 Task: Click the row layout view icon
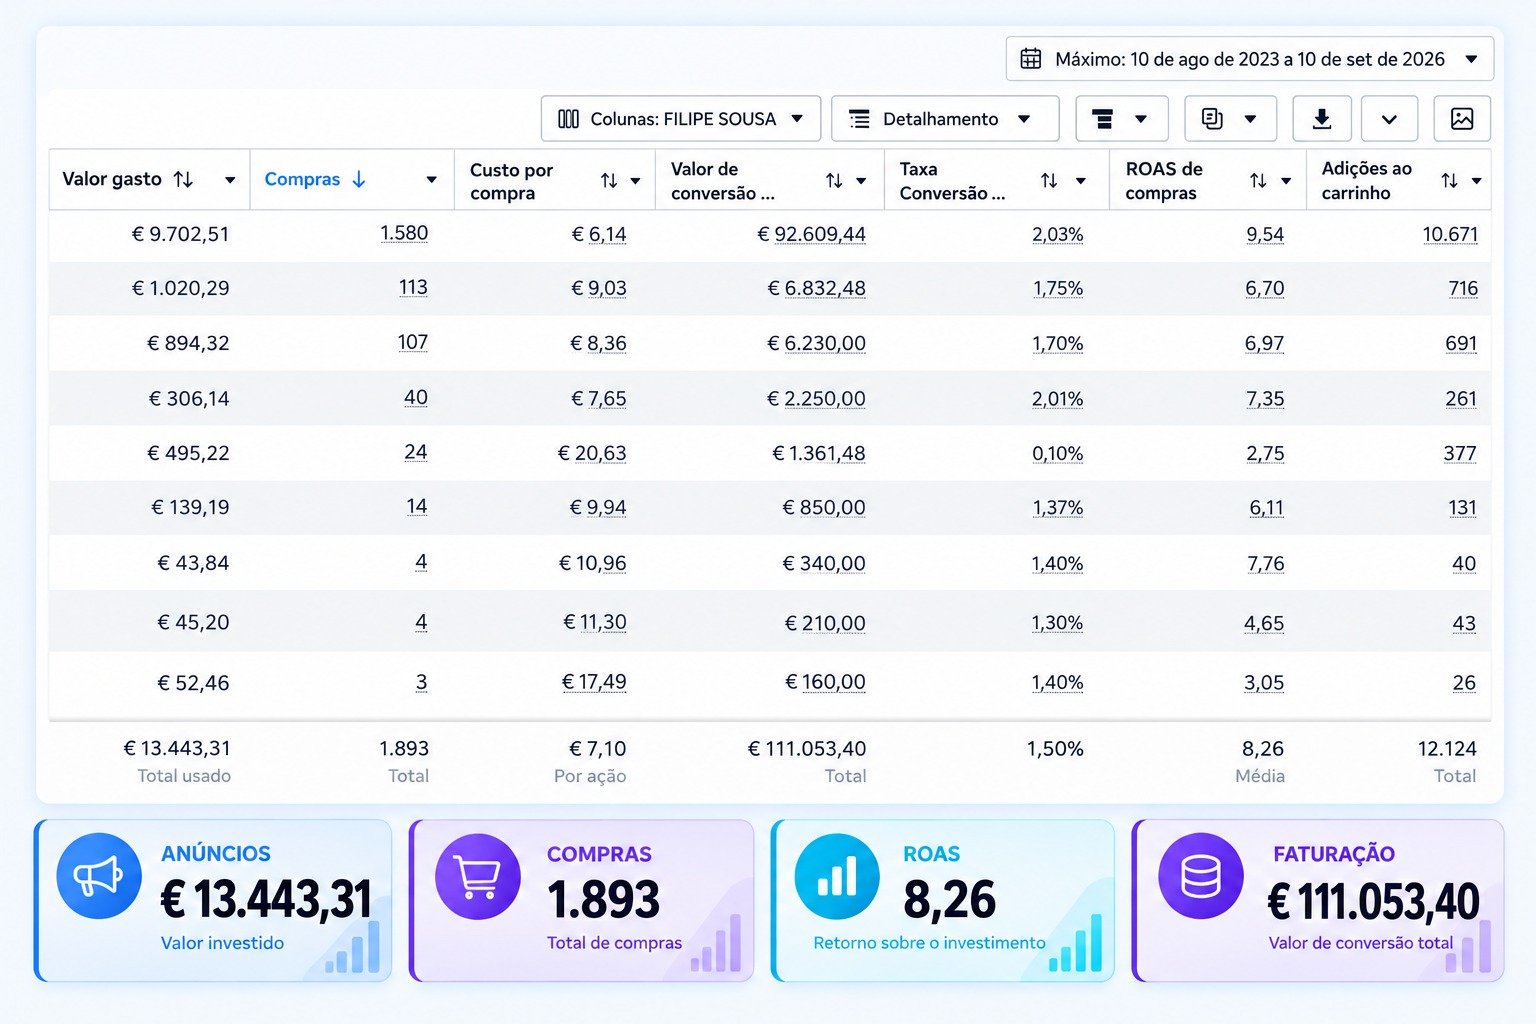tap(1102, 119)
